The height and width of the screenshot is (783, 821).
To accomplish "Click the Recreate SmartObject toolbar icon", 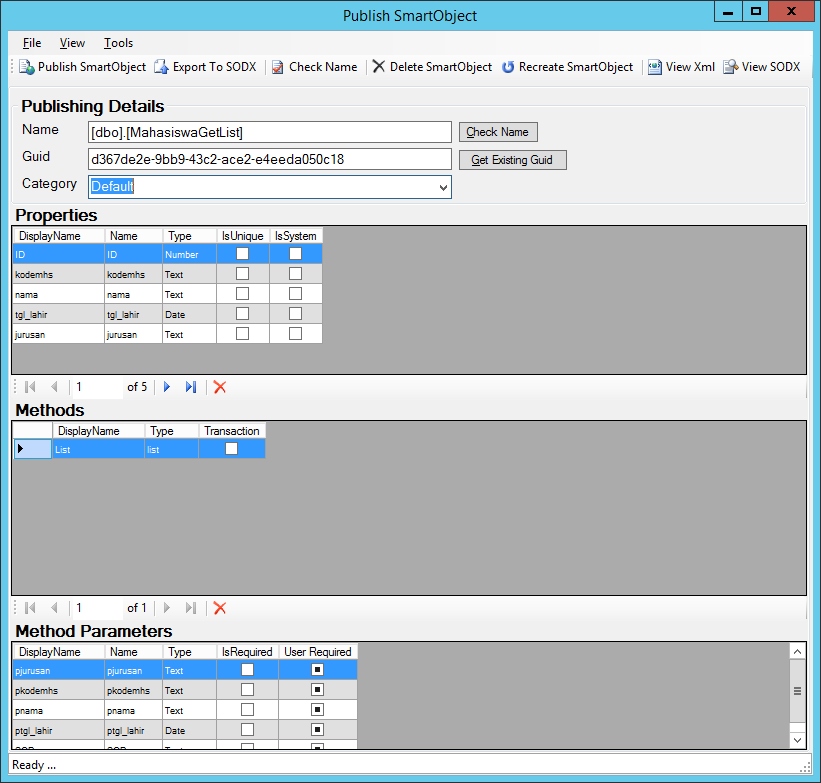I will (508, 67).
